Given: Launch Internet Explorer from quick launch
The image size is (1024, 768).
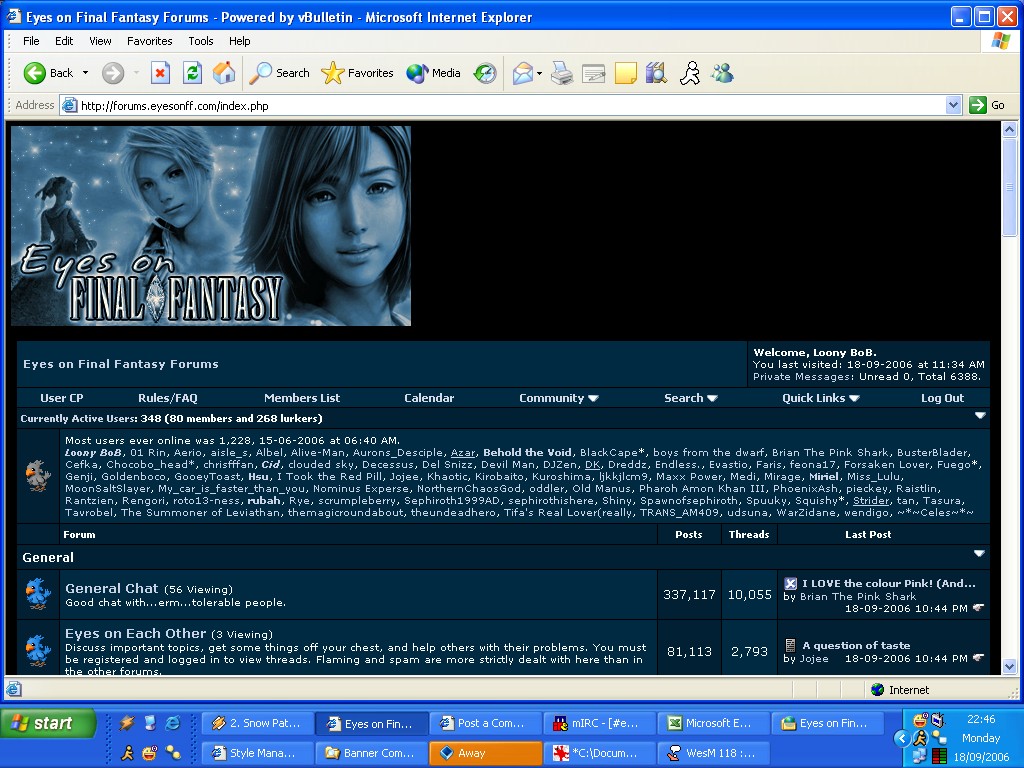Looking at the screenshot, I should point(172,722).
